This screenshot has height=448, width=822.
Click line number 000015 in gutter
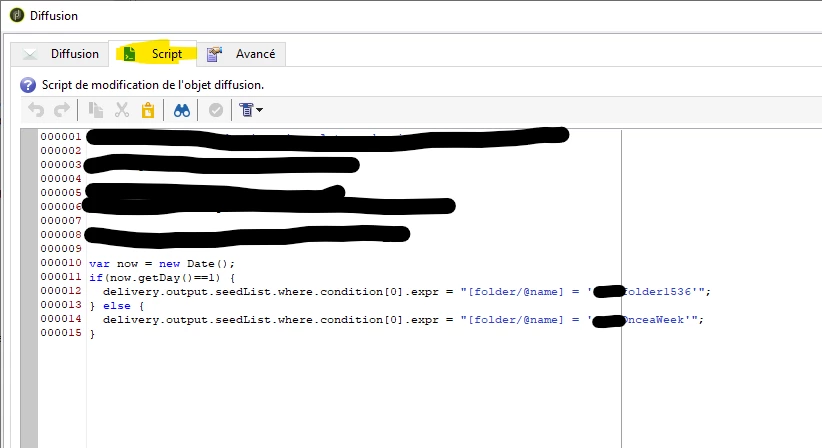(x=61, y=333)
